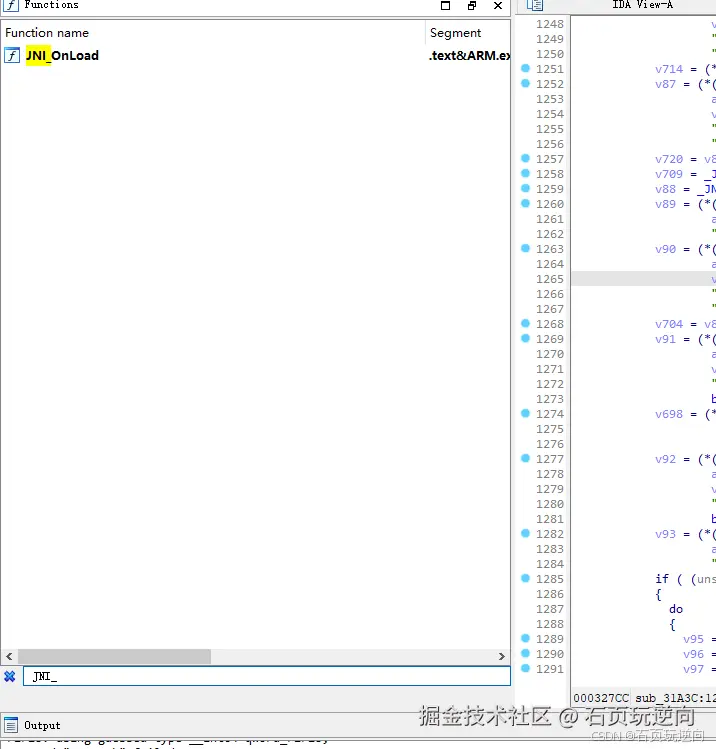Click variable v714 in pseudocode
This screenshot has width=716, height=749.
[x=669, y=69]
